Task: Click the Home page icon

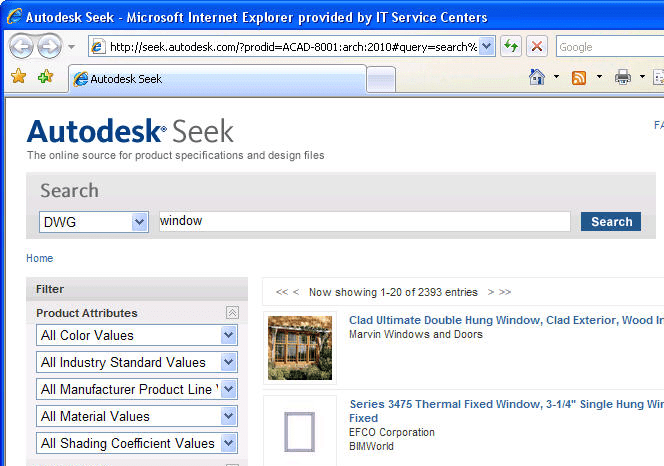Action: (x=537, y=77)
